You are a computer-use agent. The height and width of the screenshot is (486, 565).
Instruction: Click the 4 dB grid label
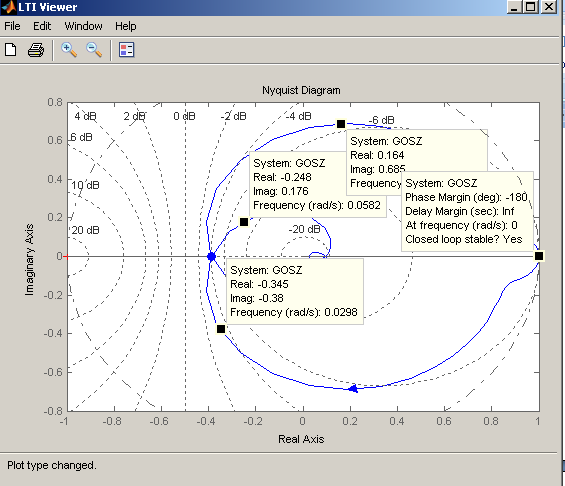point(85,116)
